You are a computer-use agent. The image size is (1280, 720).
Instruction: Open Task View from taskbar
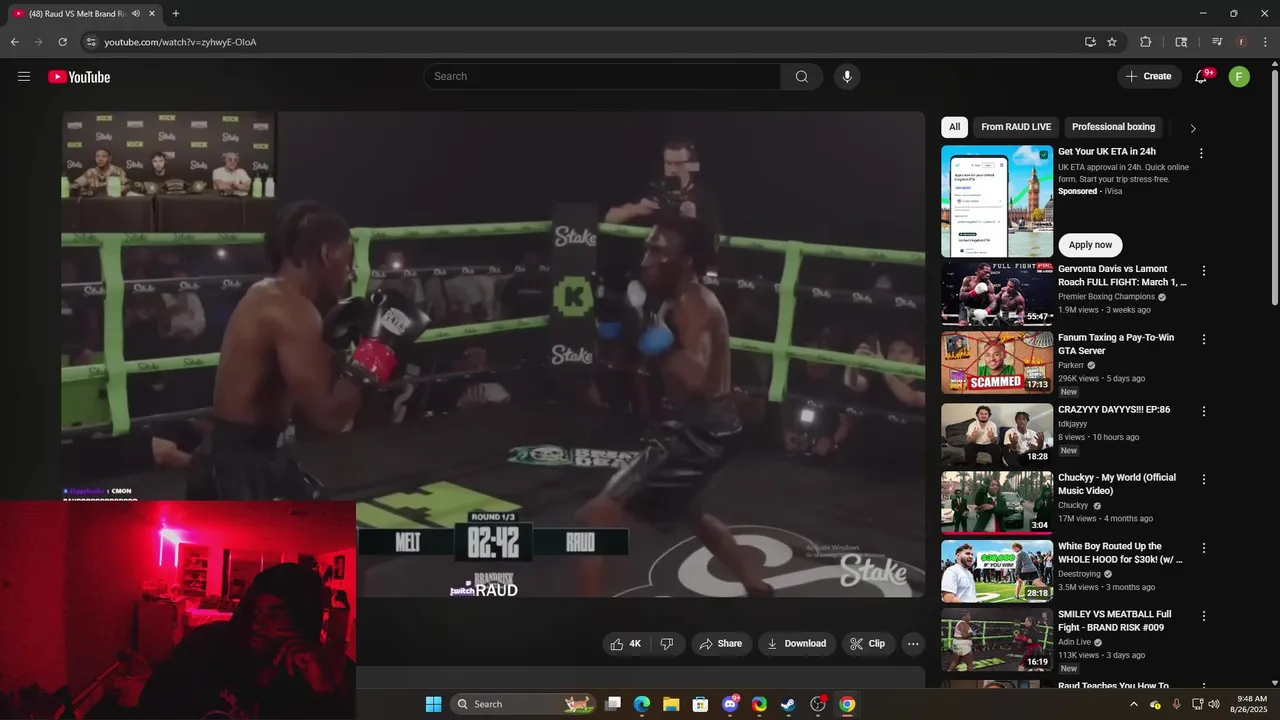[x=613, y=704]
